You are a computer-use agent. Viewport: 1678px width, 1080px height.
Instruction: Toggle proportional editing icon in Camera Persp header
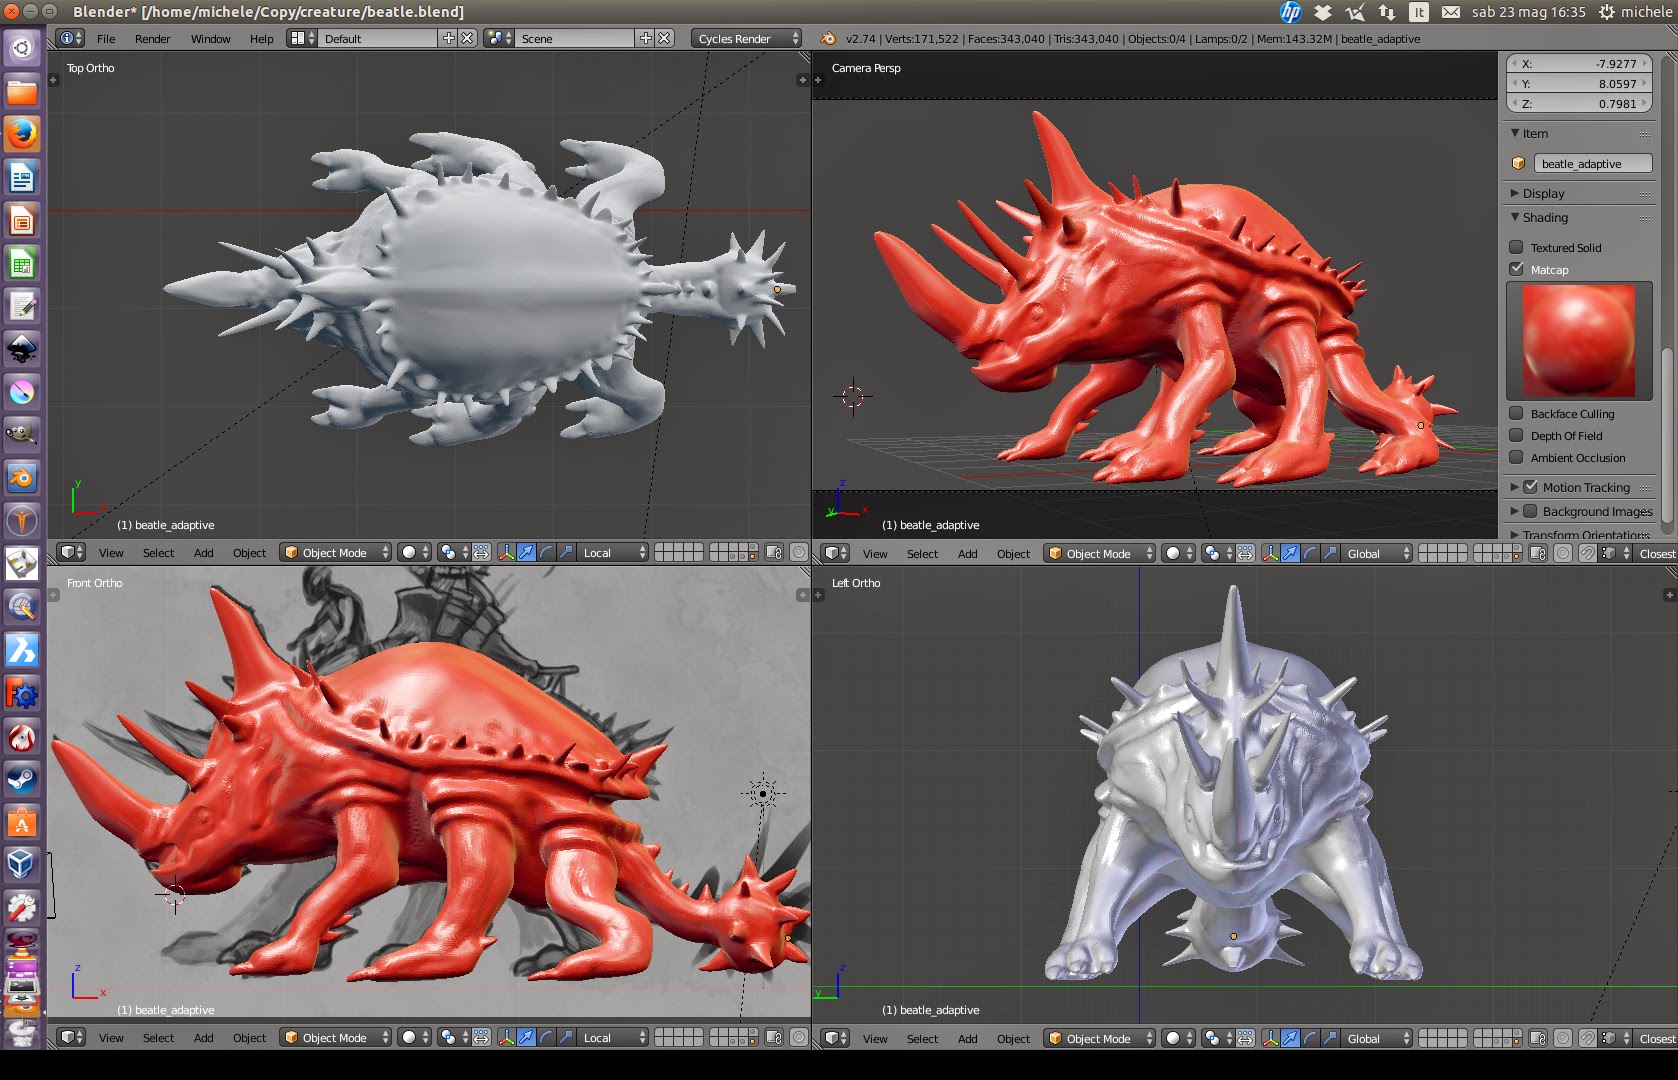coord(1563,553)
